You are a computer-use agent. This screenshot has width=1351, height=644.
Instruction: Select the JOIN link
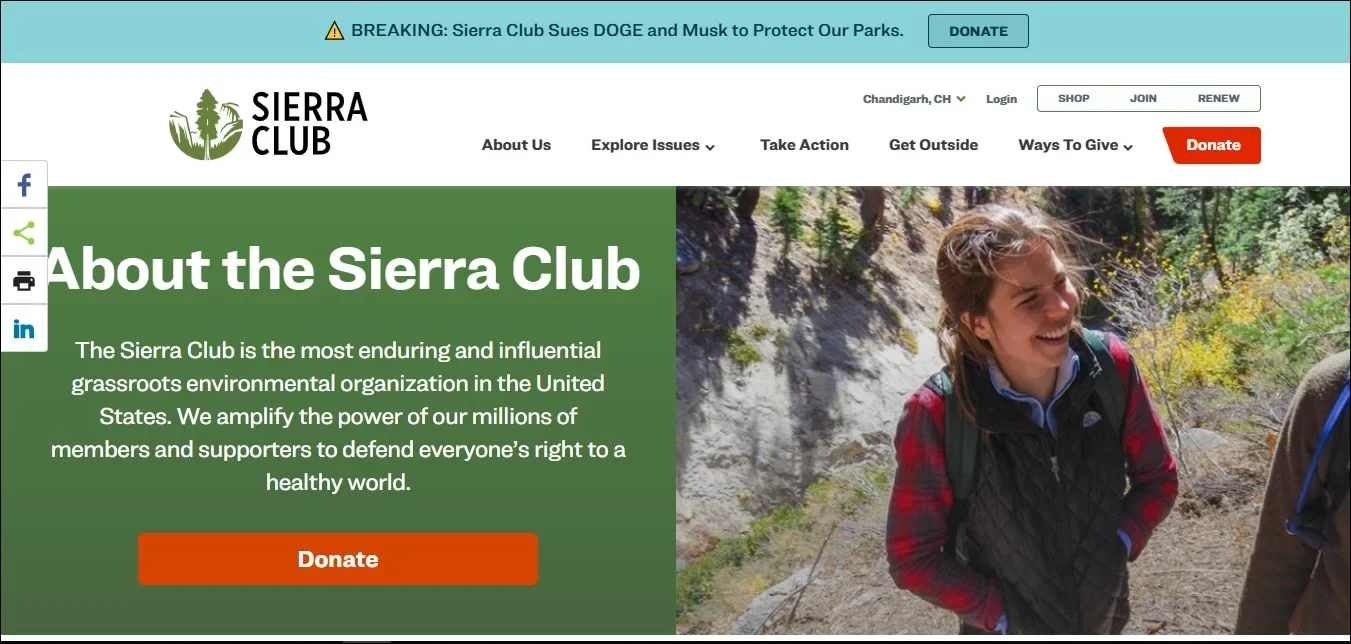tap(1143, 98)
